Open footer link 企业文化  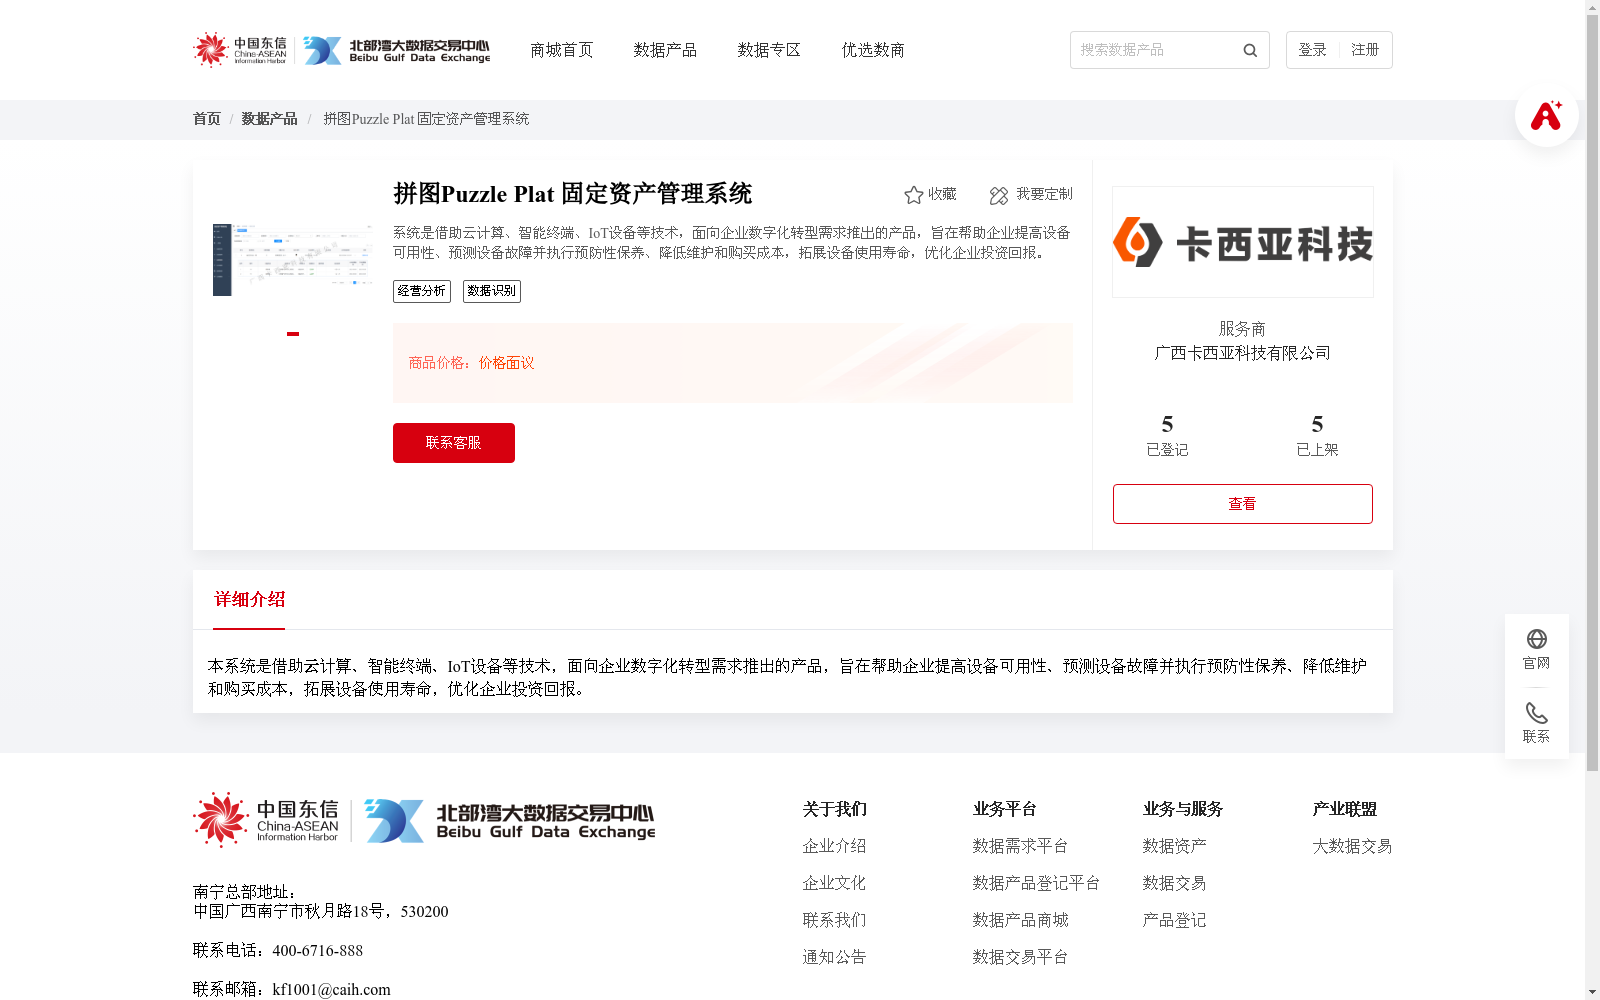point(834,883)
